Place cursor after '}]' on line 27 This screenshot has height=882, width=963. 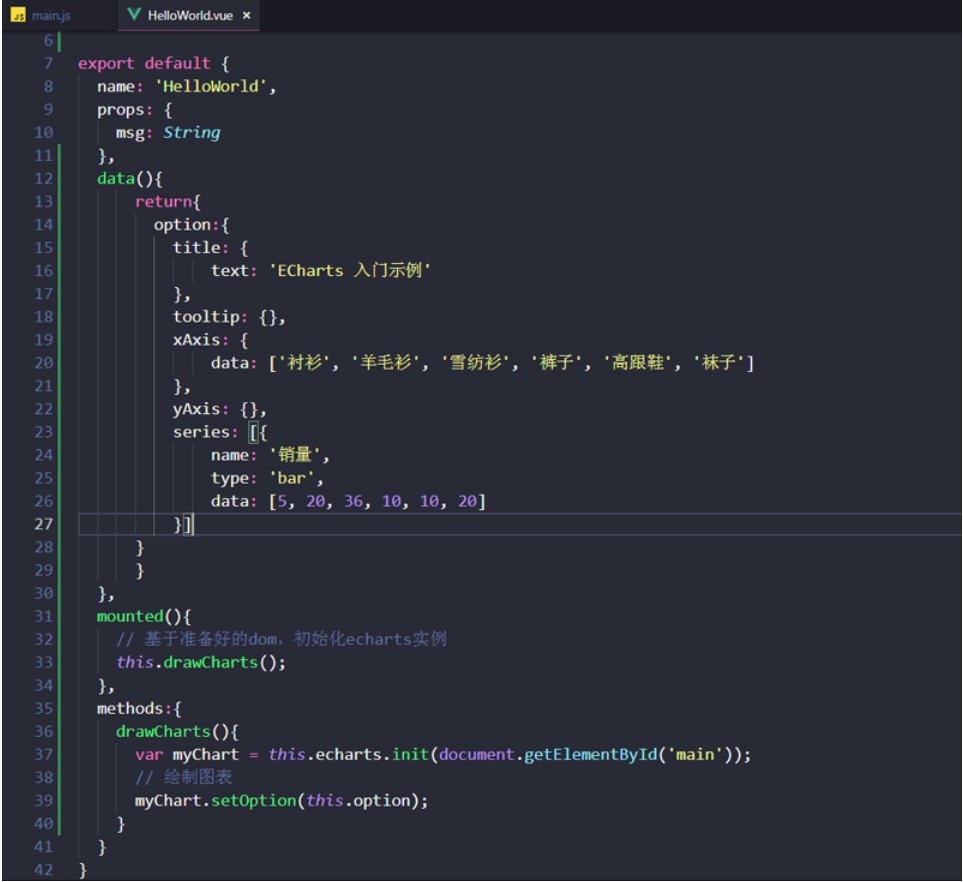[x=193, y=525]
